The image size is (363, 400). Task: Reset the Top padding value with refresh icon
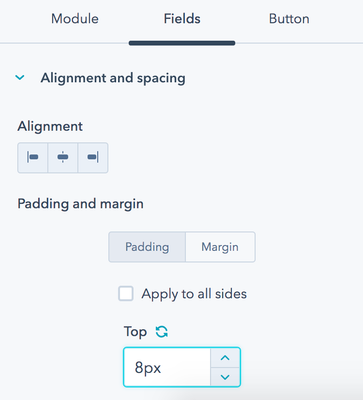click(162, 332)
